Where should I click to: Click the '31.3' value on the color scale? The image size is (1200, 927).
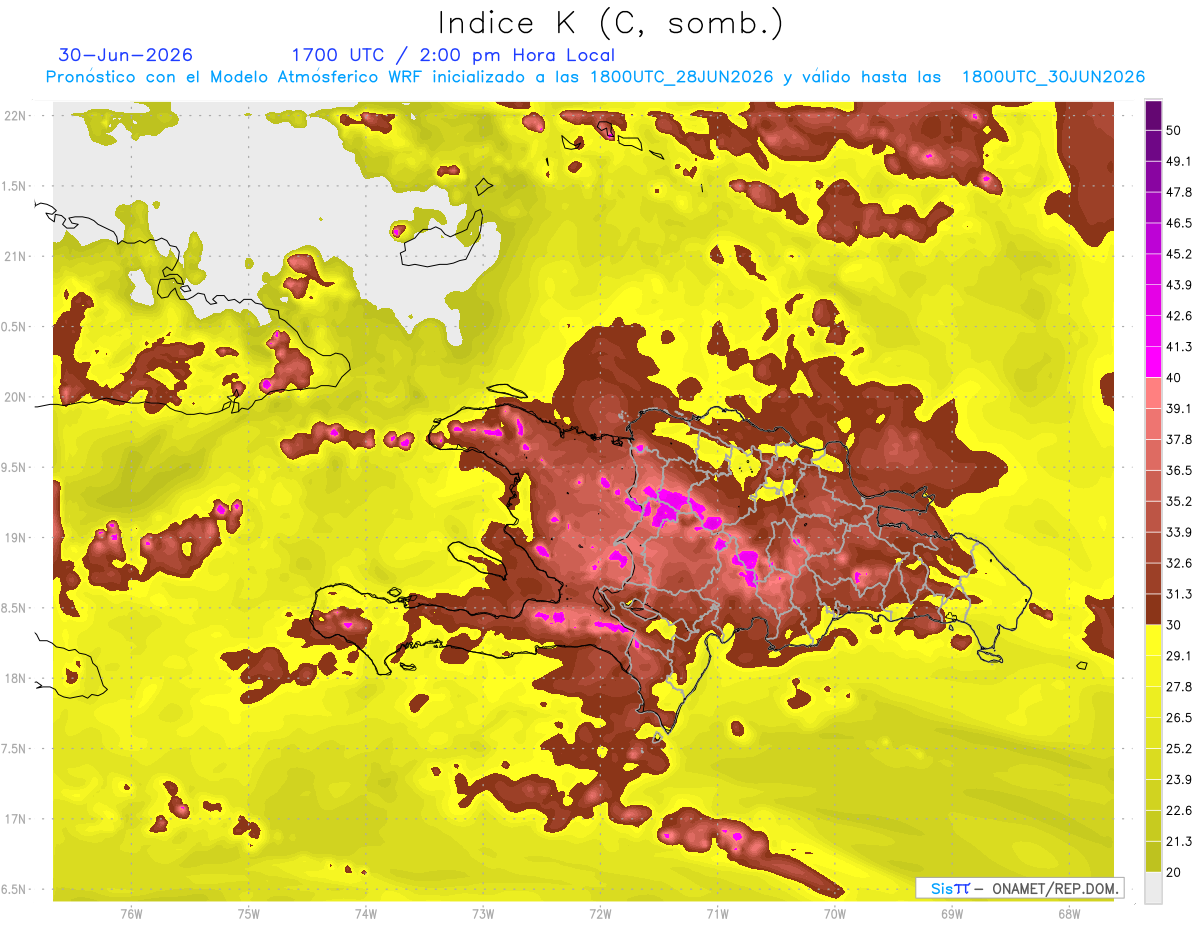point(1180,594)
